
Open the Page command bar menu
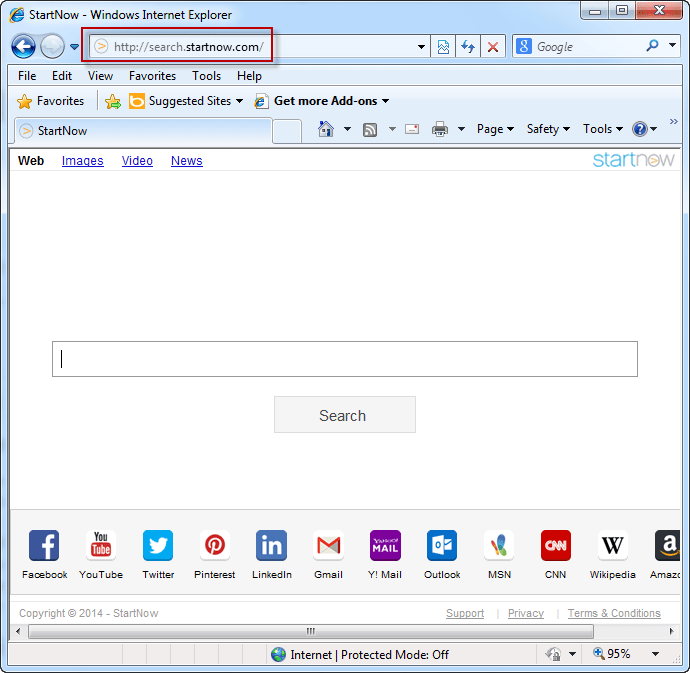[x=495, y=129]
